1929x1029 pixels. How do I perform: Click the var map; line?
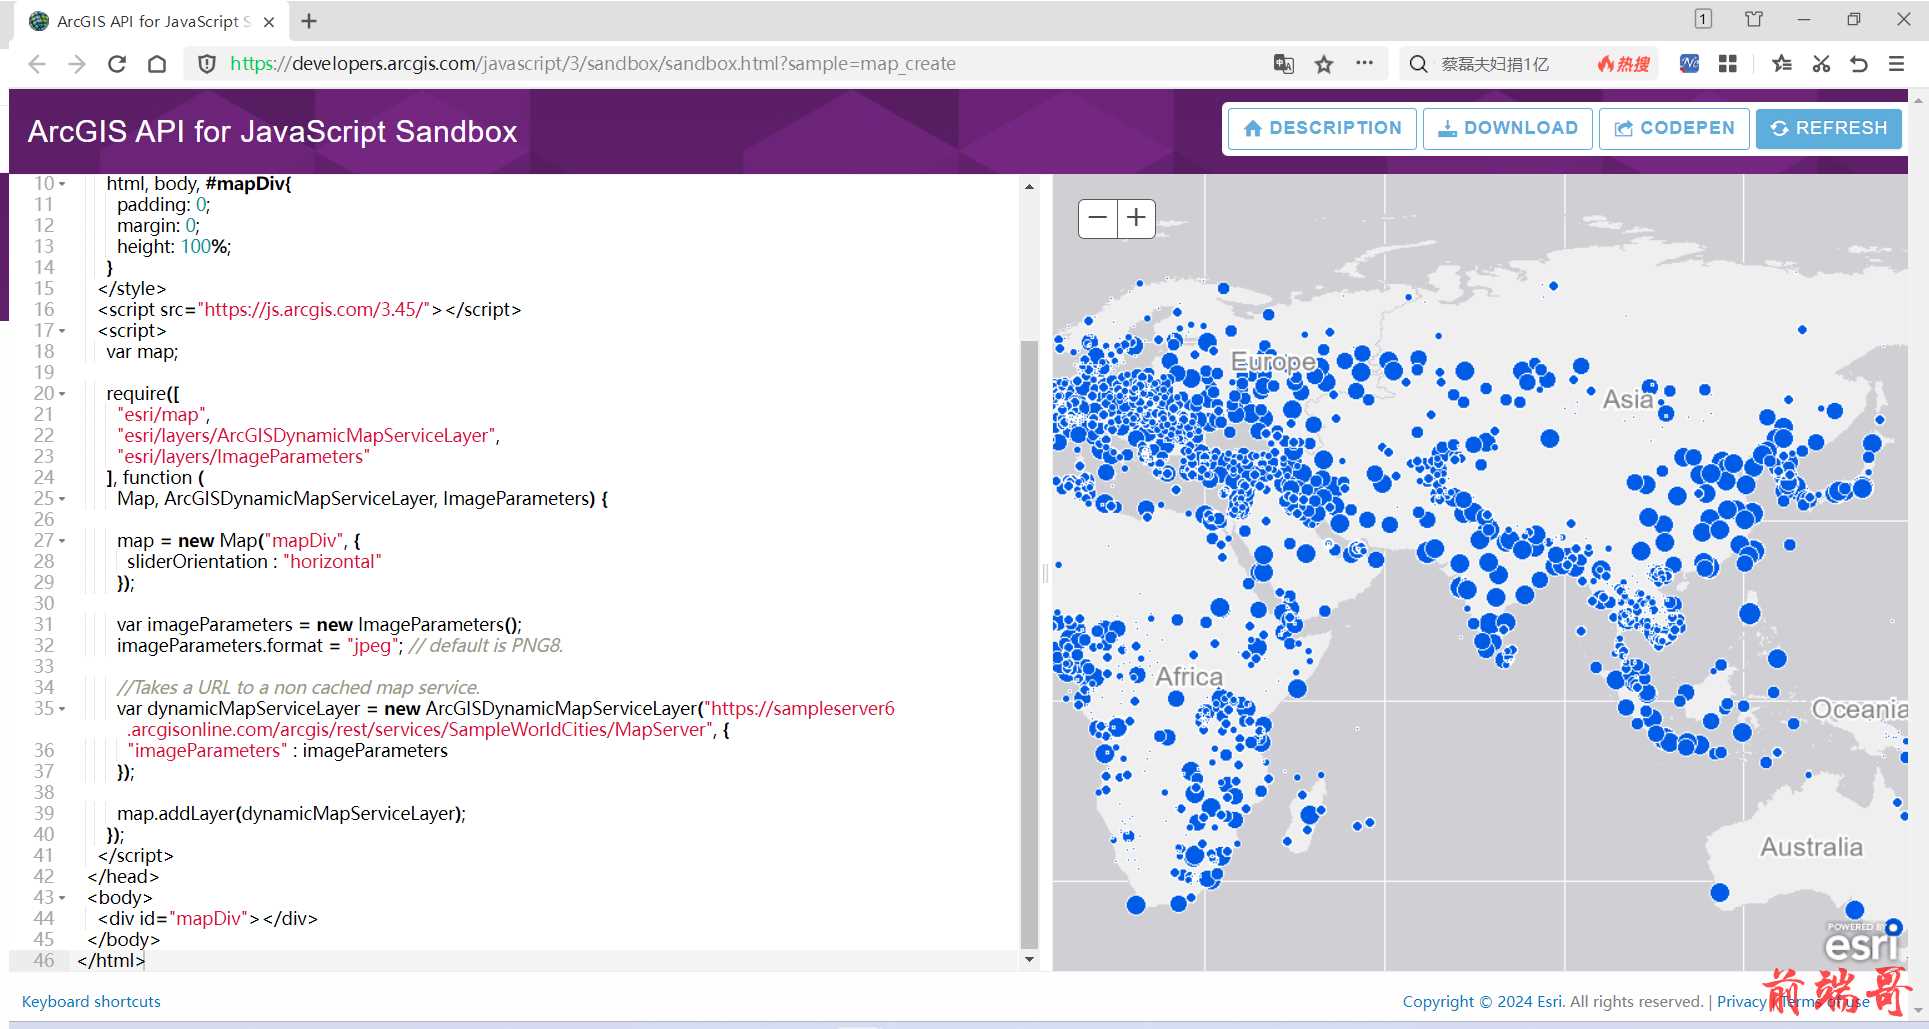142,352
